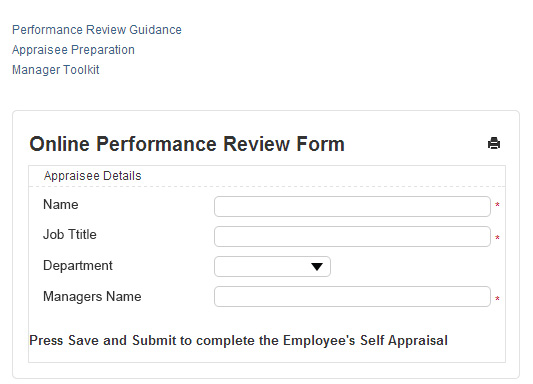
Task: Select the Appraisee Details section header
Action: (x=92, y=176)
